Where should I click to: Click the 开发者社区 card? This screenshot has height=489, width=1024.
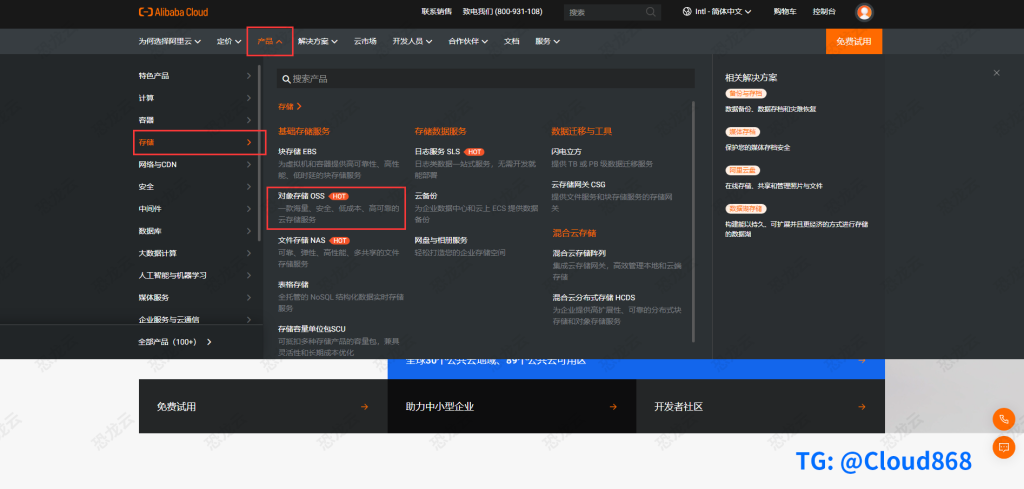pyautogui.click(x=760, y=406)
